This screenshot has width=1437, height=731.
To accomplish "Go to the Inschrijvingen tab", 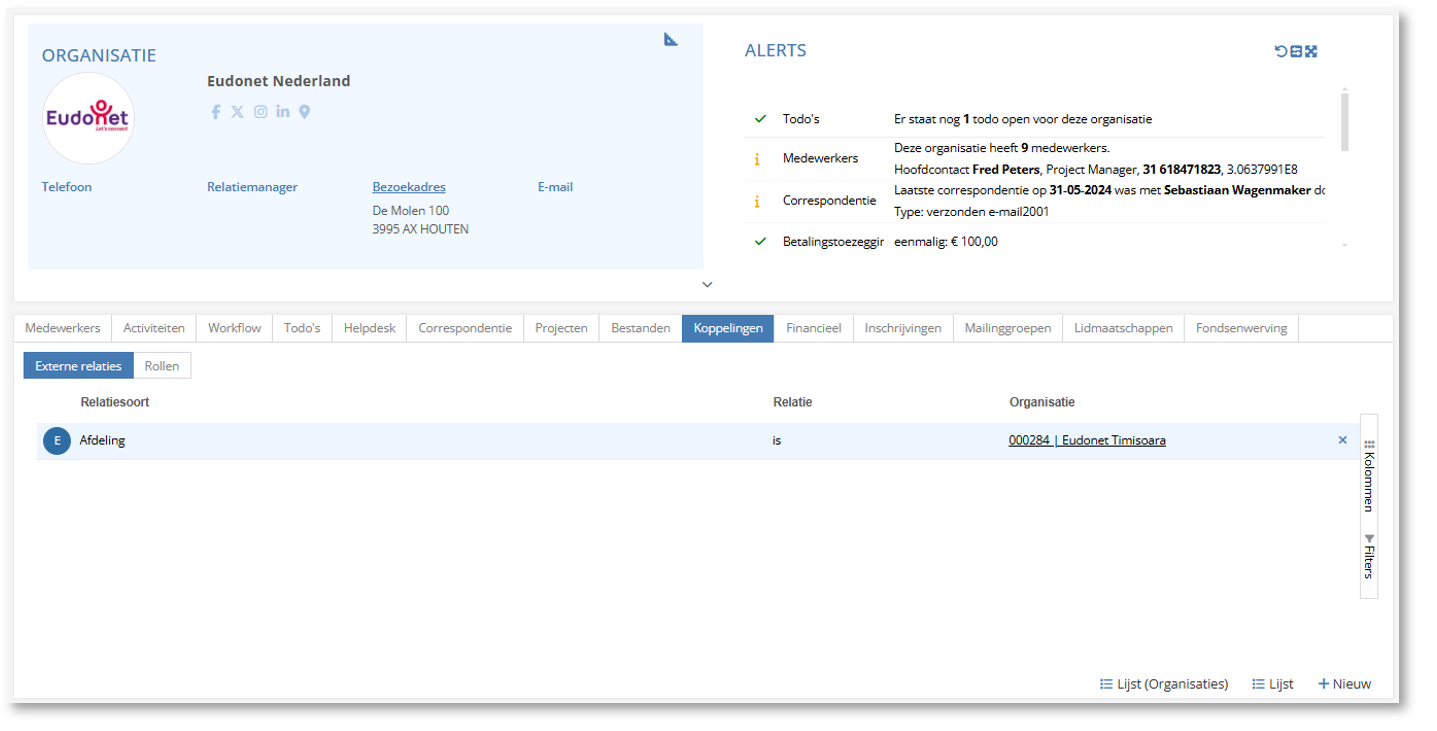I will [903, 328].
